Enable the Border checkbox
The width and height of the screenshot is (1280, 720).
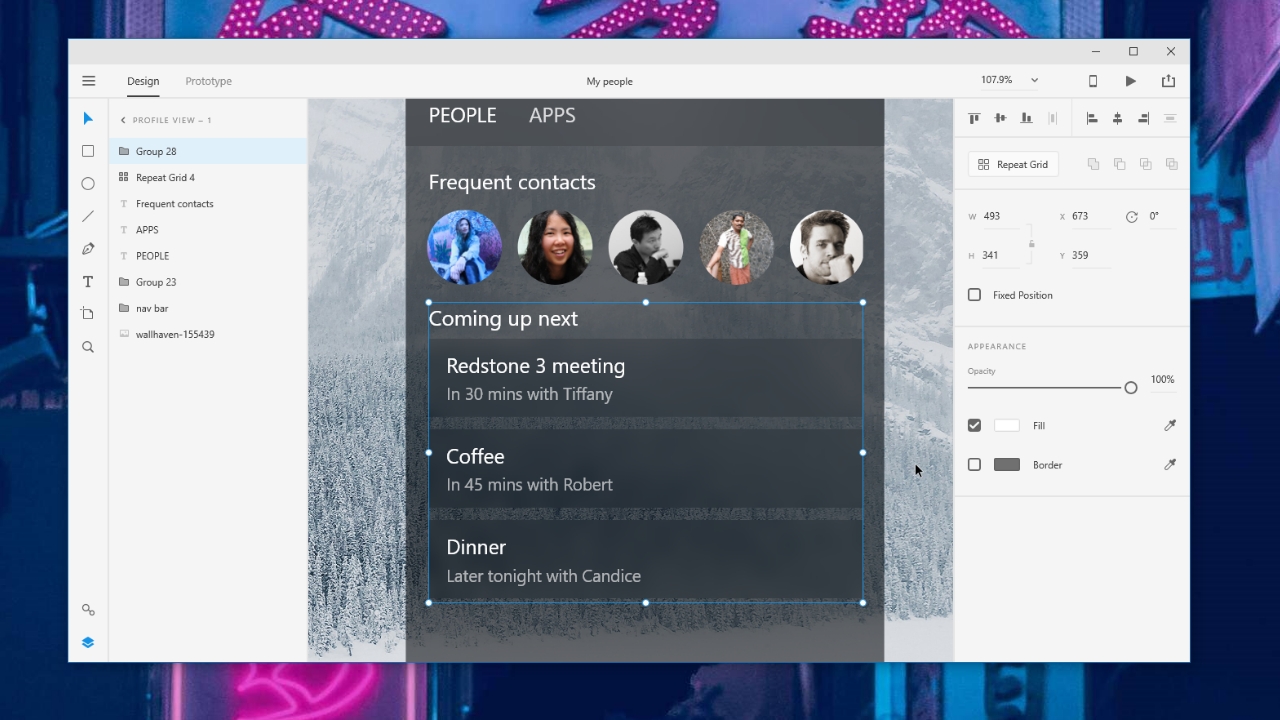974,465
